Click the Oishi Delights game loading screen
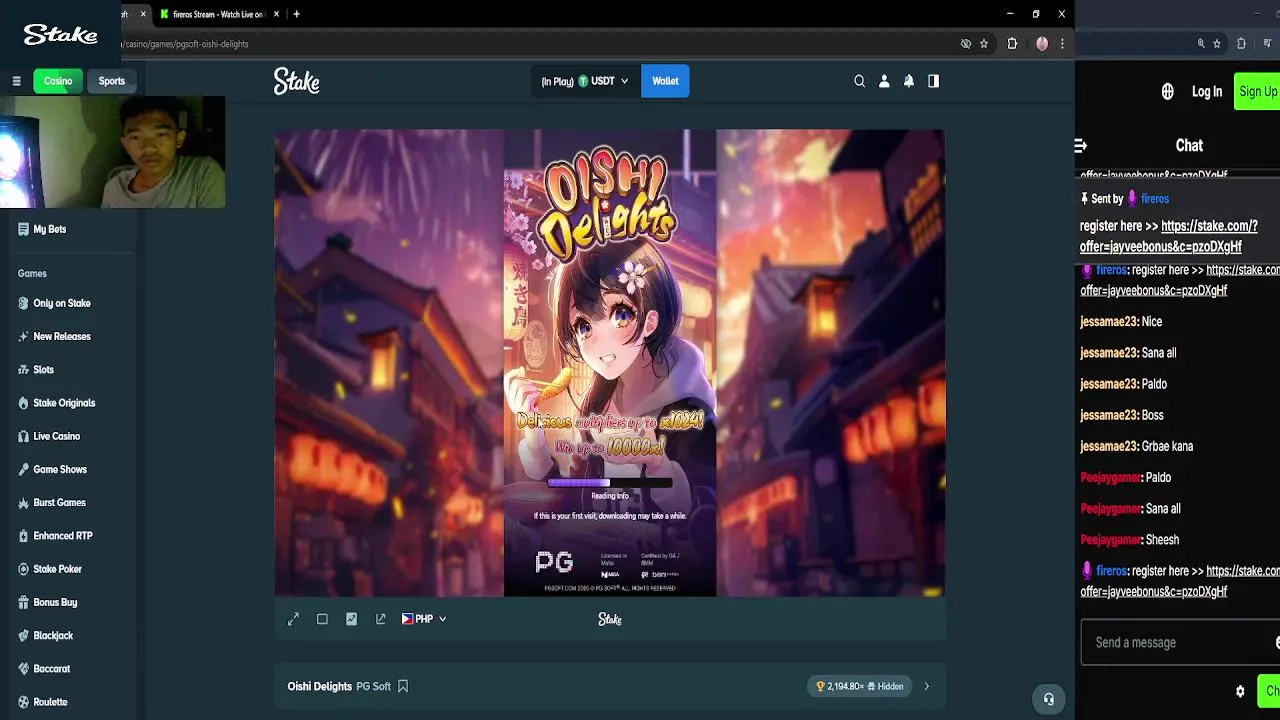 (x=610, y=363)
